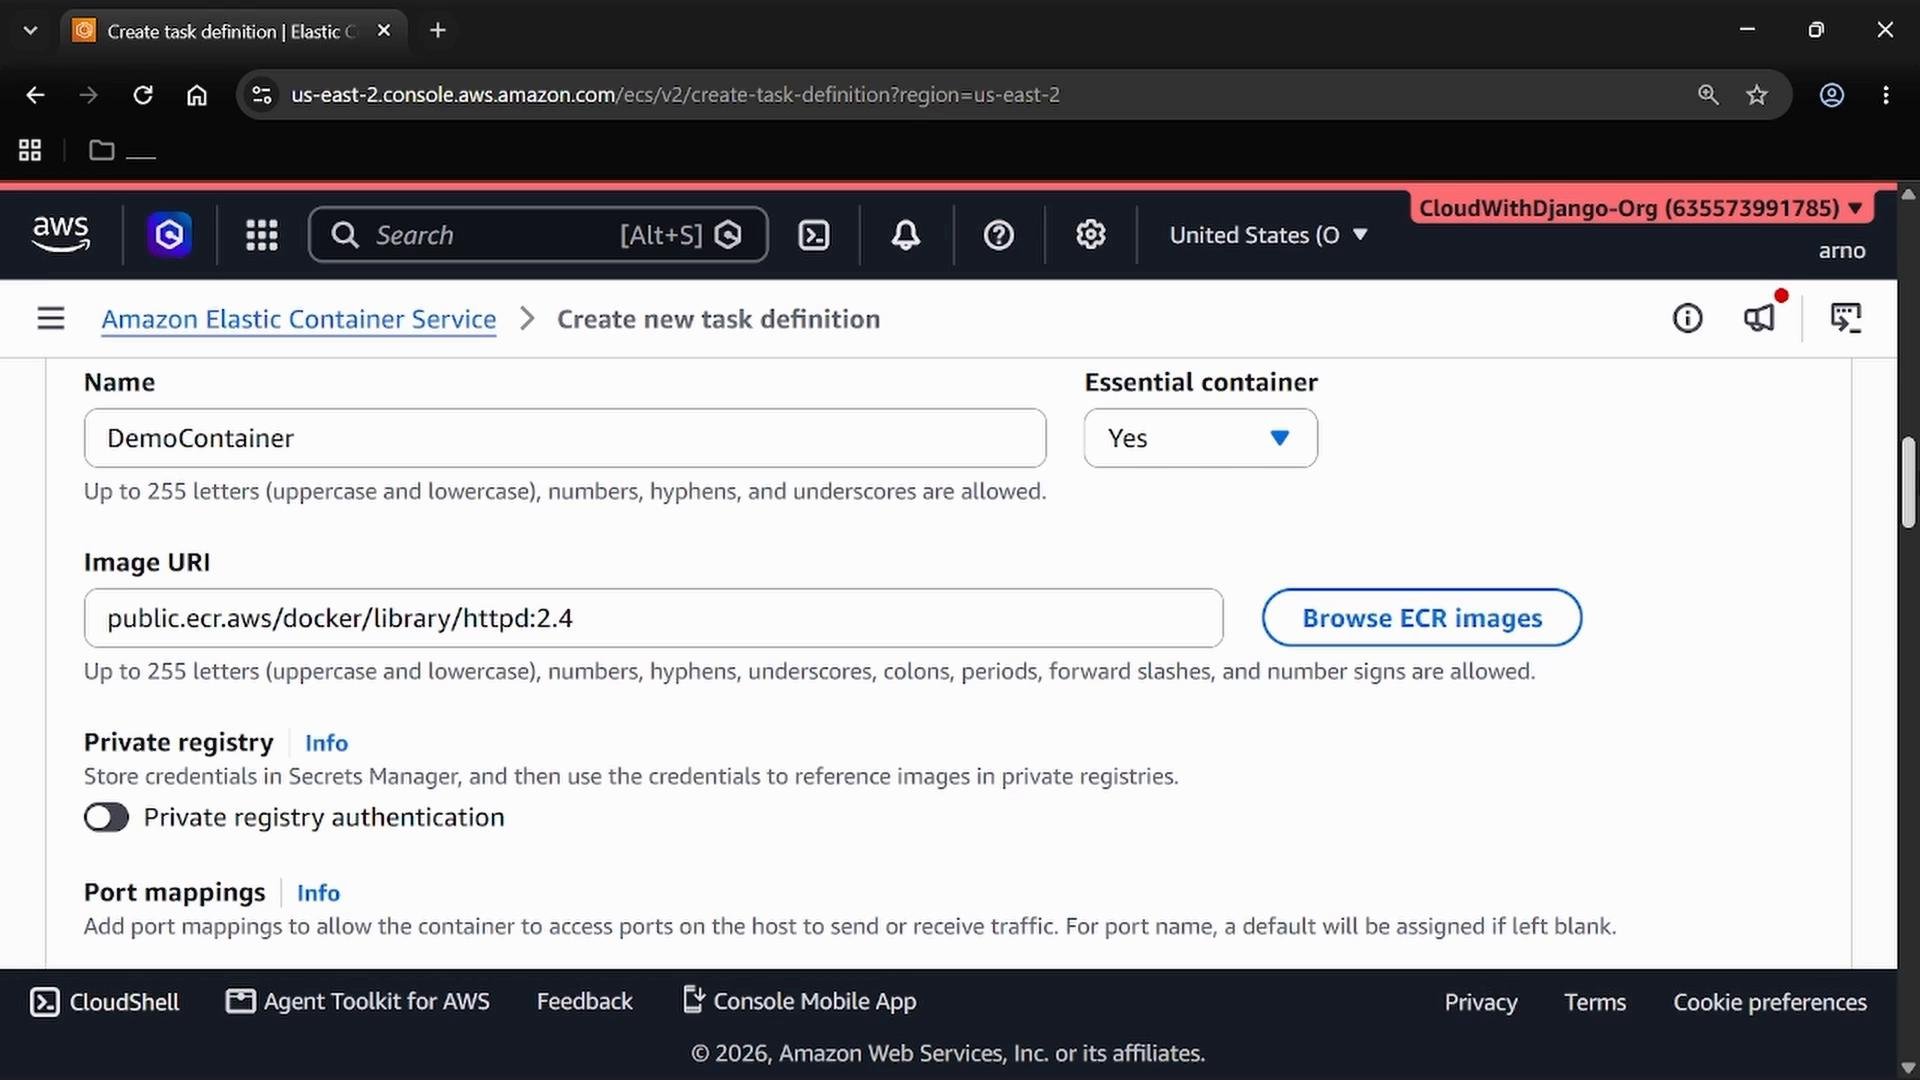Image resolution: width=1920 pixels, height=1080 pixels.
Task: Open the notifications bell
Action: click(x=906, y=235)
